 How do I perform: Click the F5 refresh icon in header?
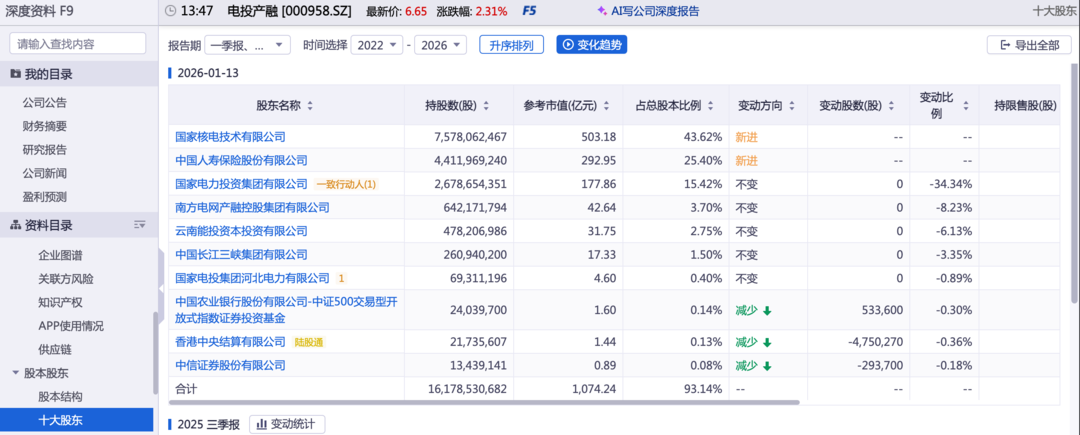point(529,11)
